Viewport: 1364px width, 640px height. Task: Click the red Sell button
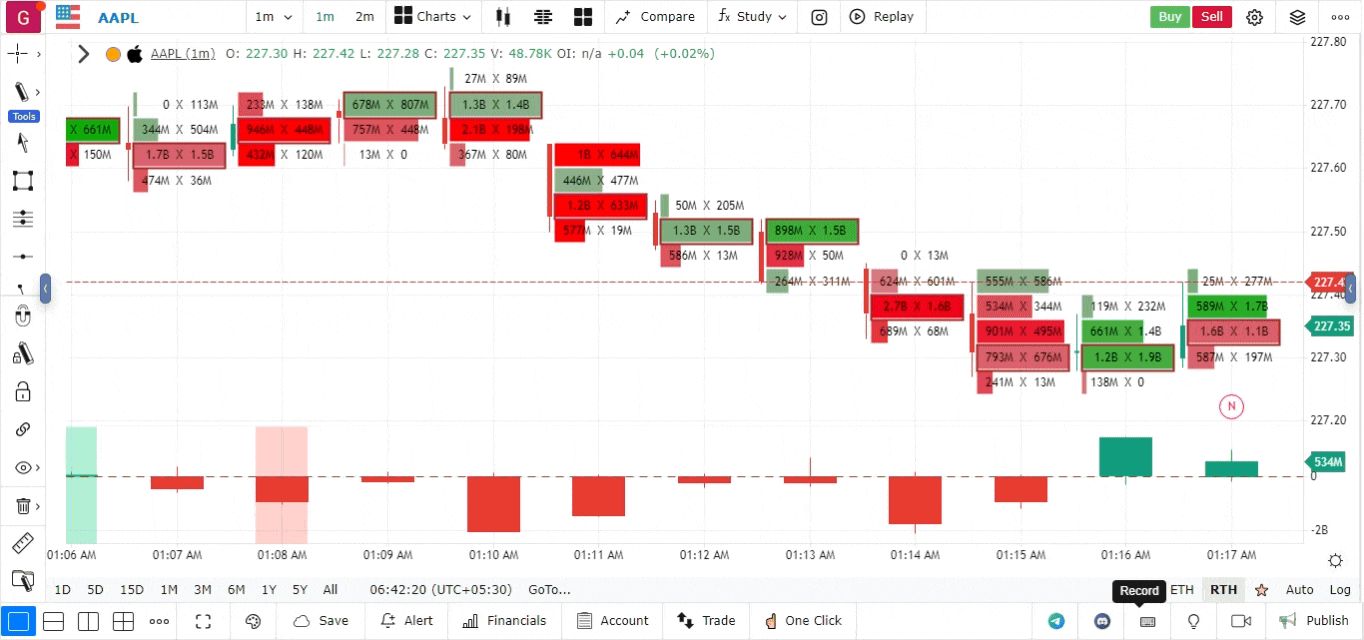coord(1211,16)
